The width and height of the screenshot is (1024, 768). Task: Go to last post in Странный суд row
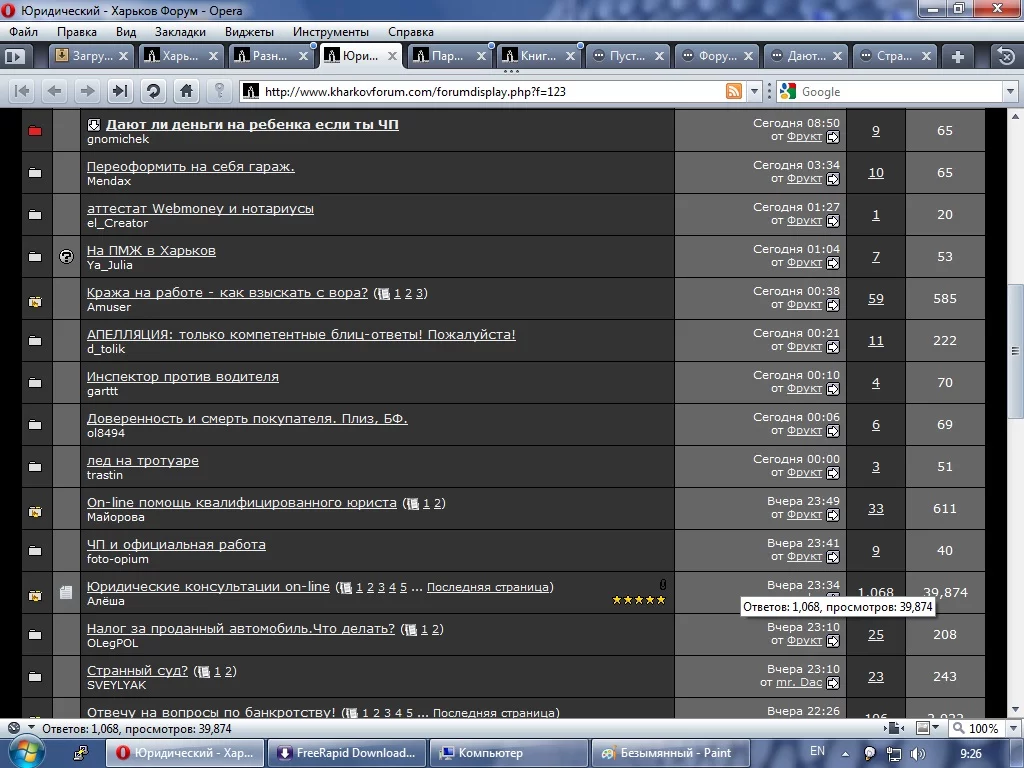833,683
